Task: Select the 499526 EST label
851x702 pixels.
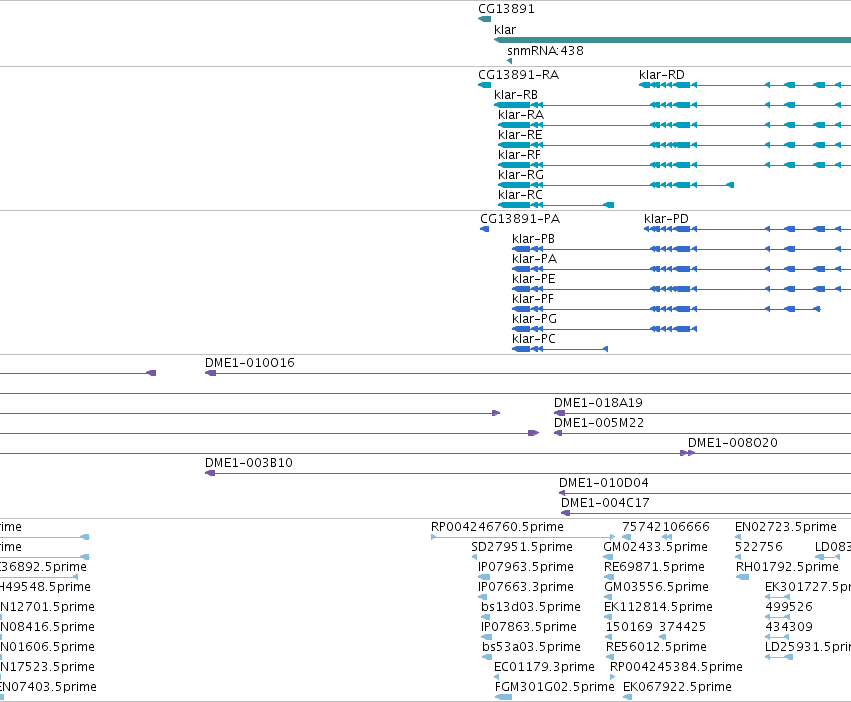Action: click(789, 606)
